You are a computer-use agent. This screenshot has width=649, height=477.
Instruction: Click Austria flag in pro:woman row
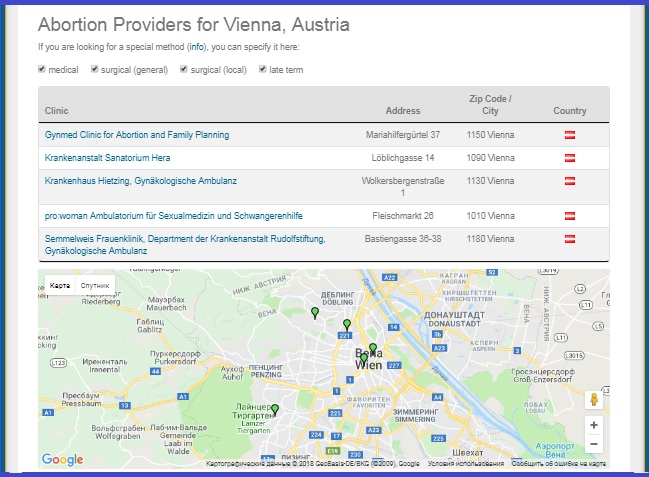[570, 216]
